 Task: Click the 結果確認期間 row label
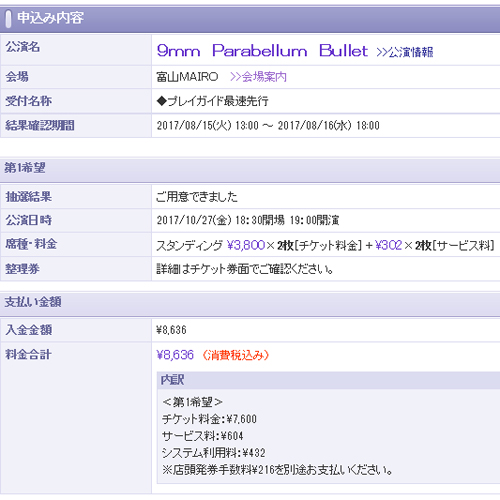[40, 126]
